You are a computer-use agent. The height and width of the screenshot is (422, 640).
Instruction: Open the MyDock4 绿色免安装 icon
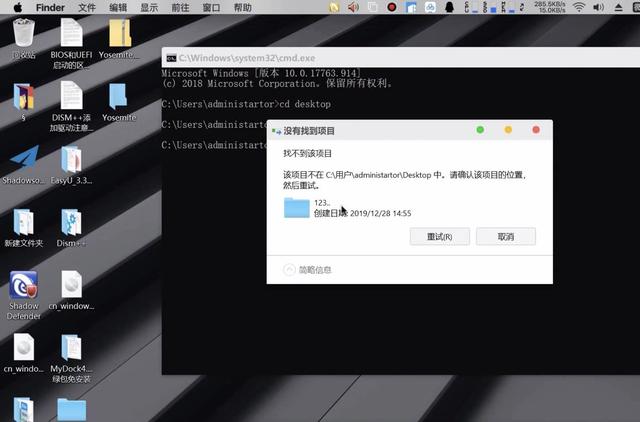(71, 349)
